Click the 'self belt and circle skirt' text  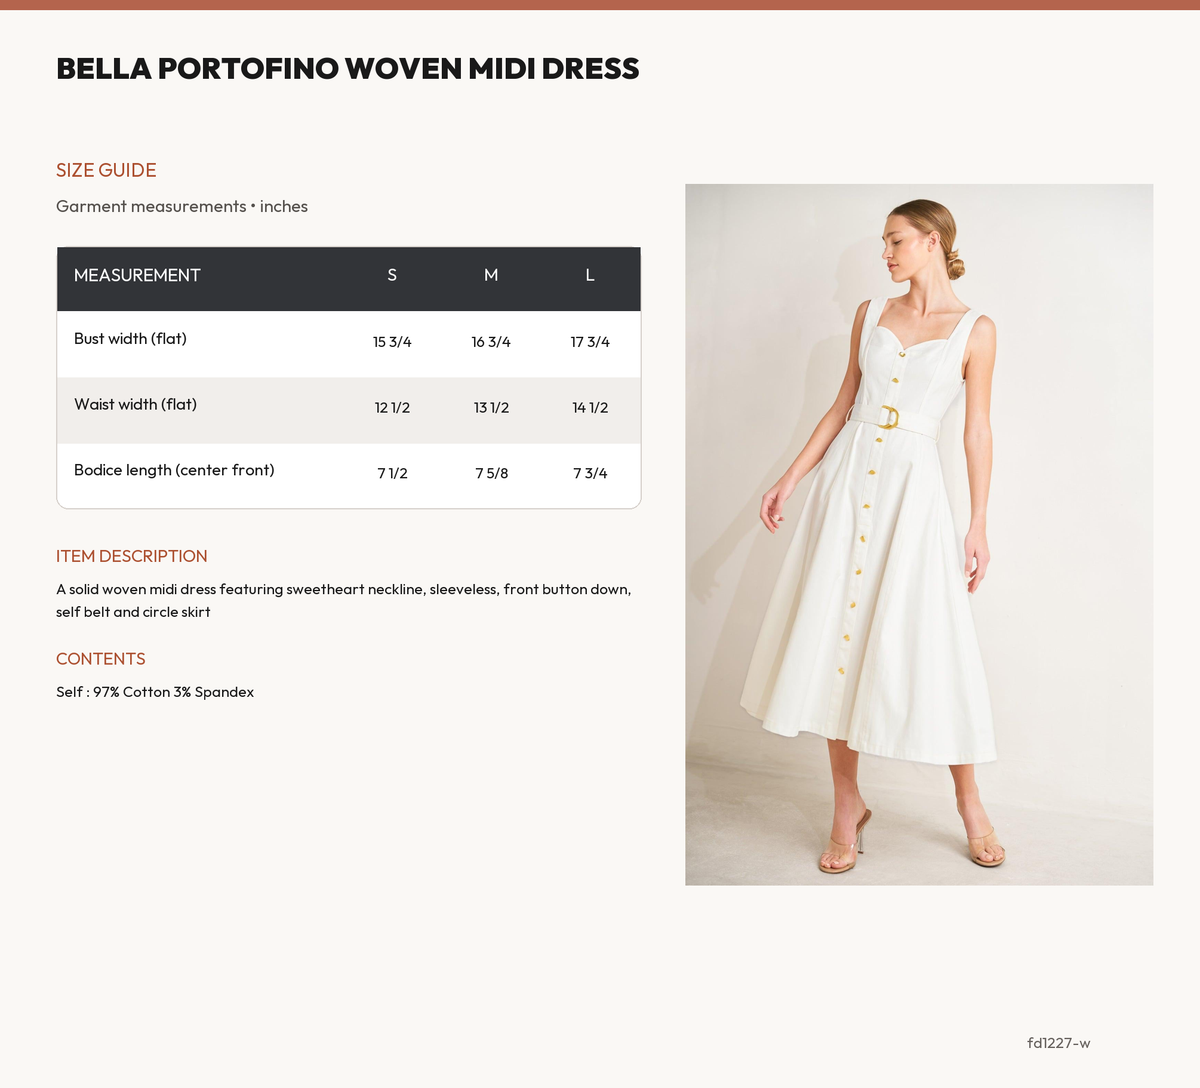pos(133,612)
